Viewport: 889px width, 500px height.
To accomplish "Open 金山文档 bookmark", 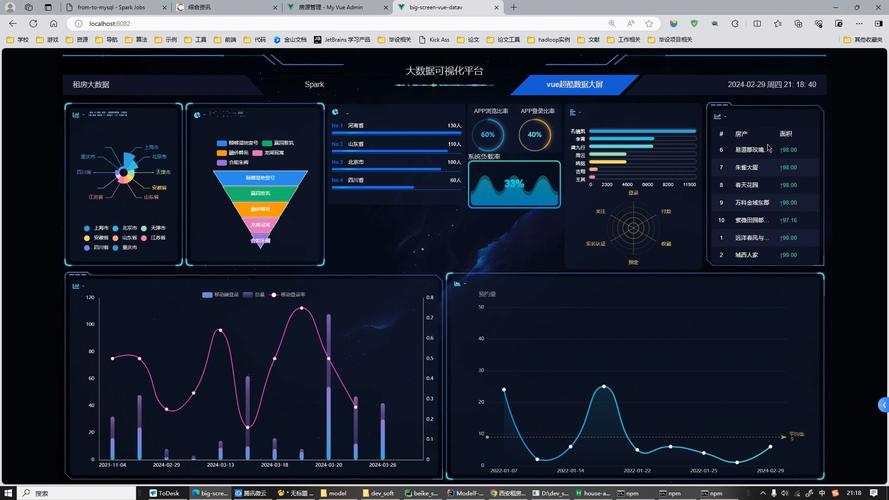I will click(290, 40).
